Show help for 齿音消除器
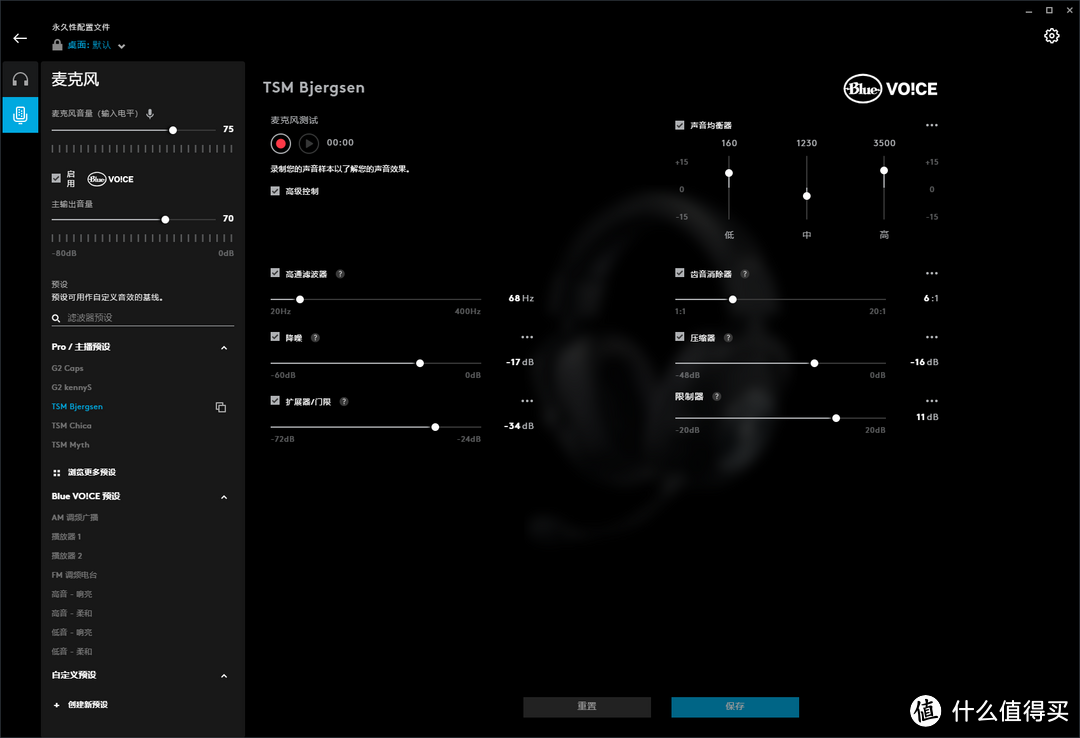 point(745,274)
